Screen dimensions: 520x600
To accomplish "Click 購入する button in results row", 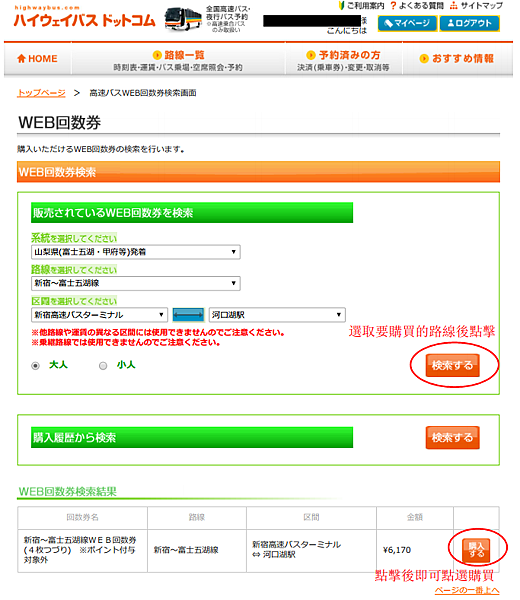I will [476, 550].
